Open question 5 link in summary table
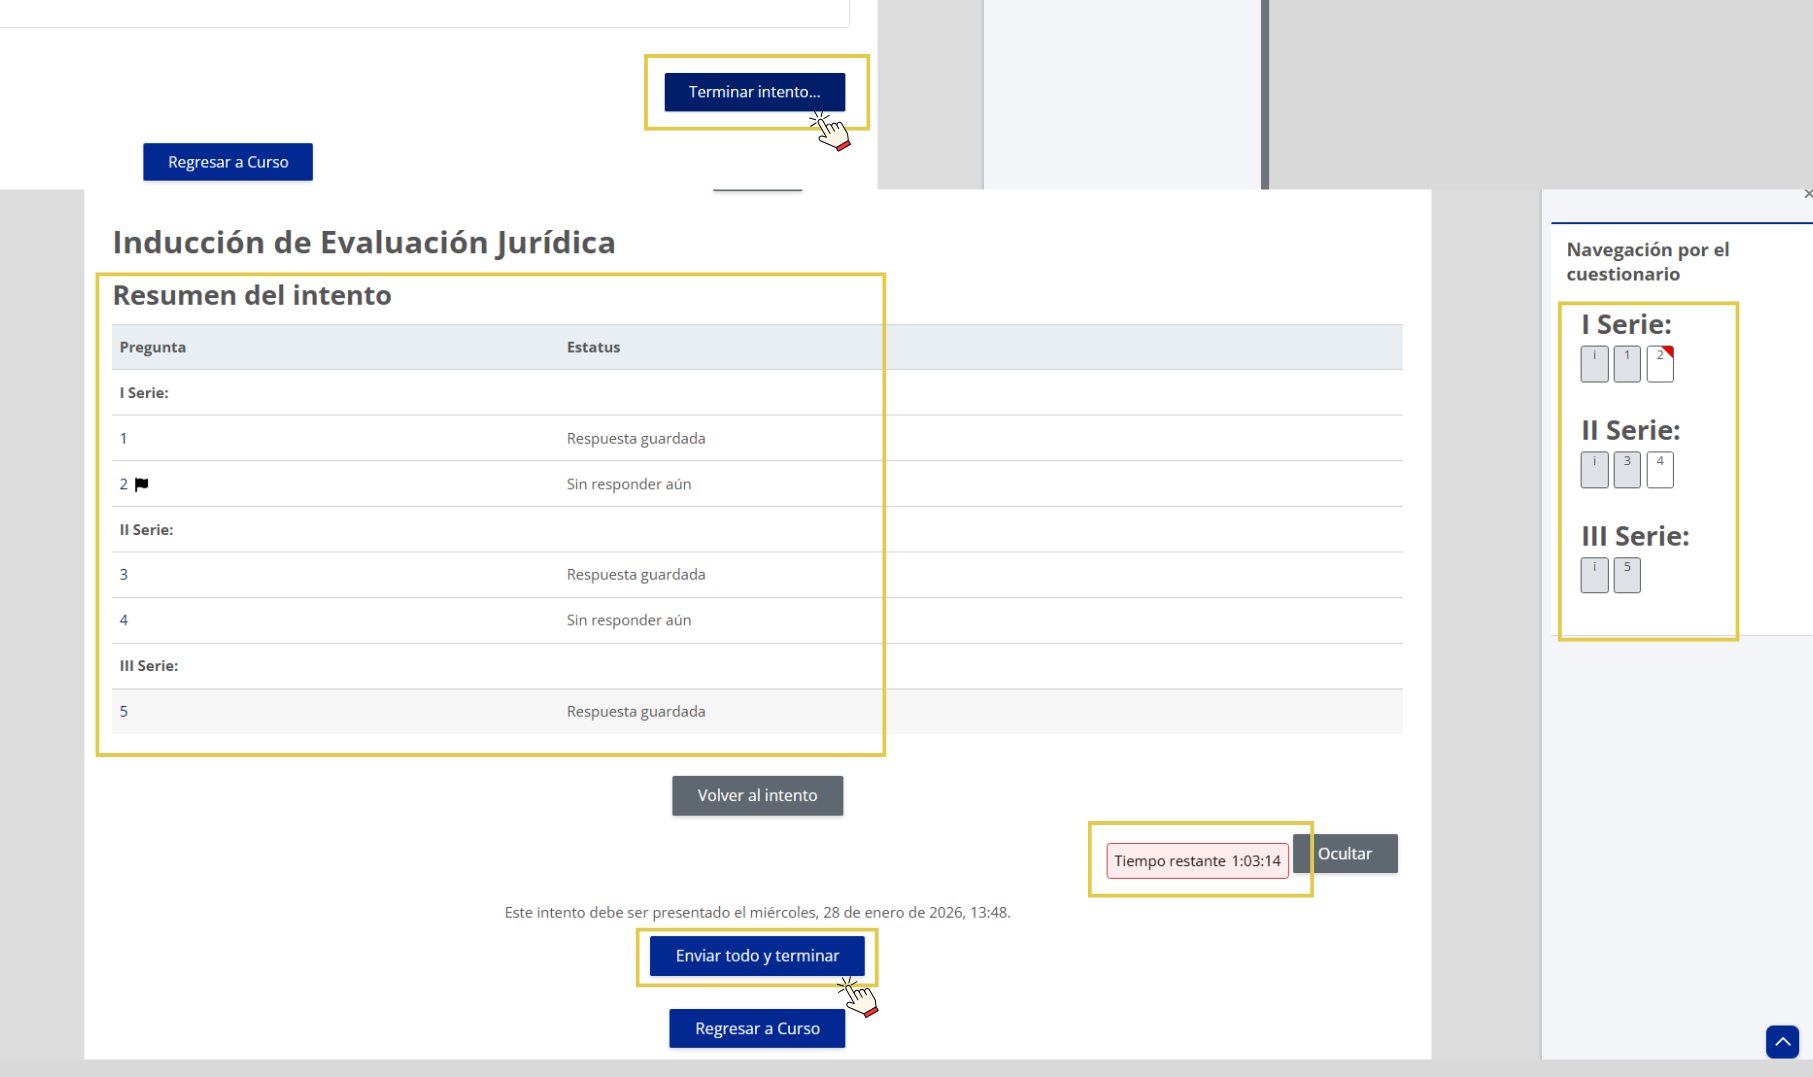Image resolution: width=1813 pixels, height=1077 pixels. pos(124,712)
